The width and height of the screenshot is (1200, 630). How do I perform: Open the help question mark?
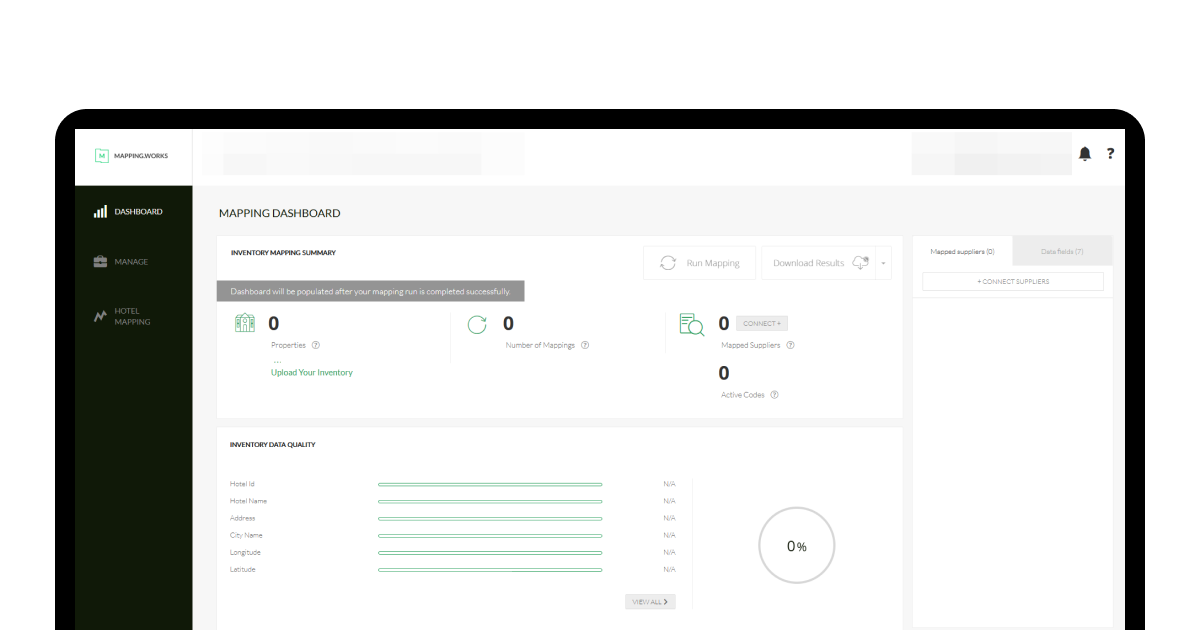click(1110, 154)
